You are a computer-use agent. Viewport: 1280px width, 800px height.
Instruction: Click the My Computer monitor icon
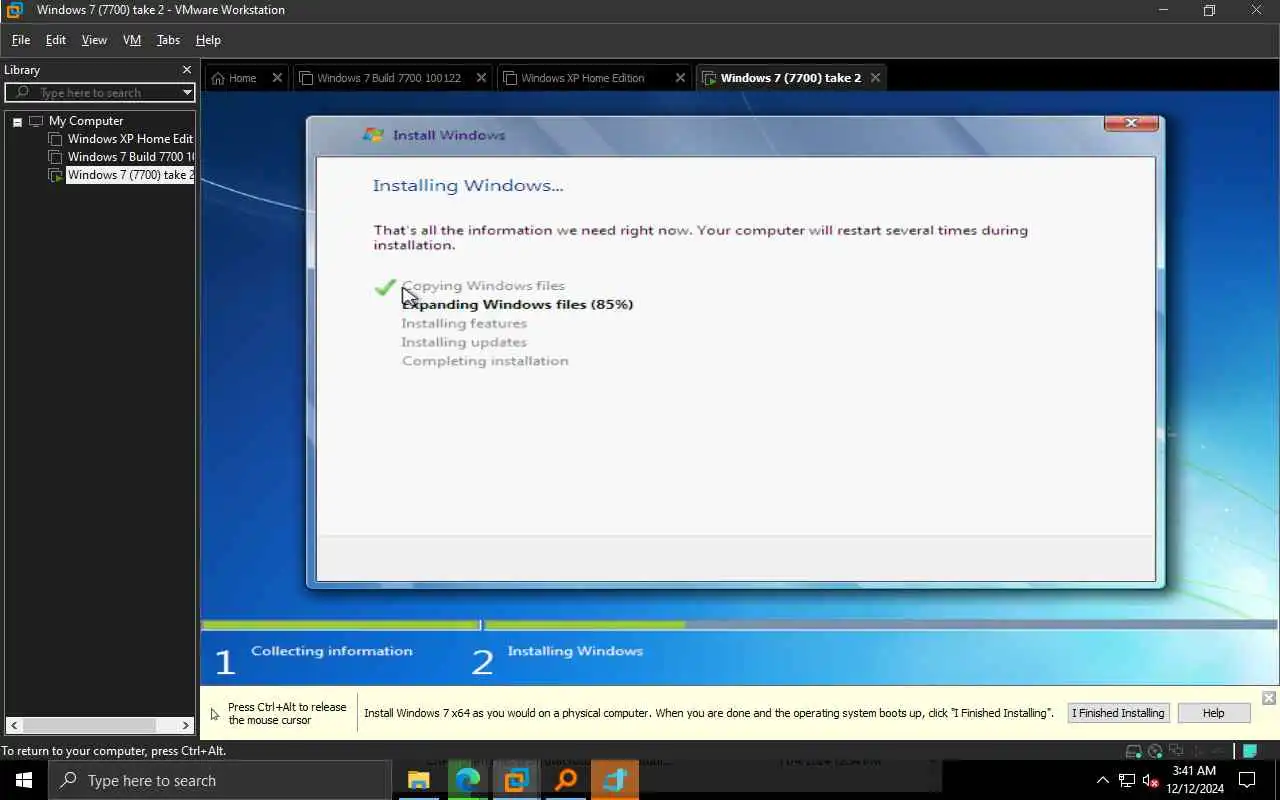tap(36, 121)
